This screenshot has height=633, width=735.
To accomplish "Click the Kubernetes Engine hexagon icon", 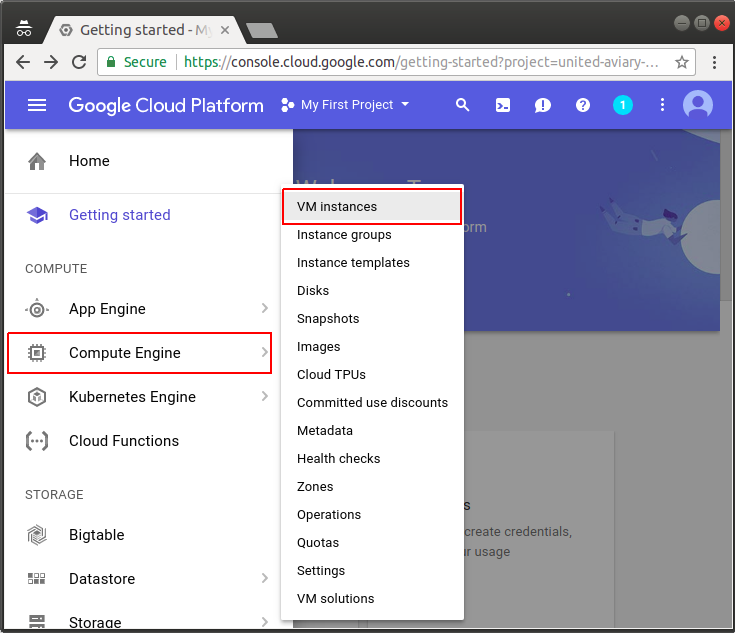I will click(37, 397).
